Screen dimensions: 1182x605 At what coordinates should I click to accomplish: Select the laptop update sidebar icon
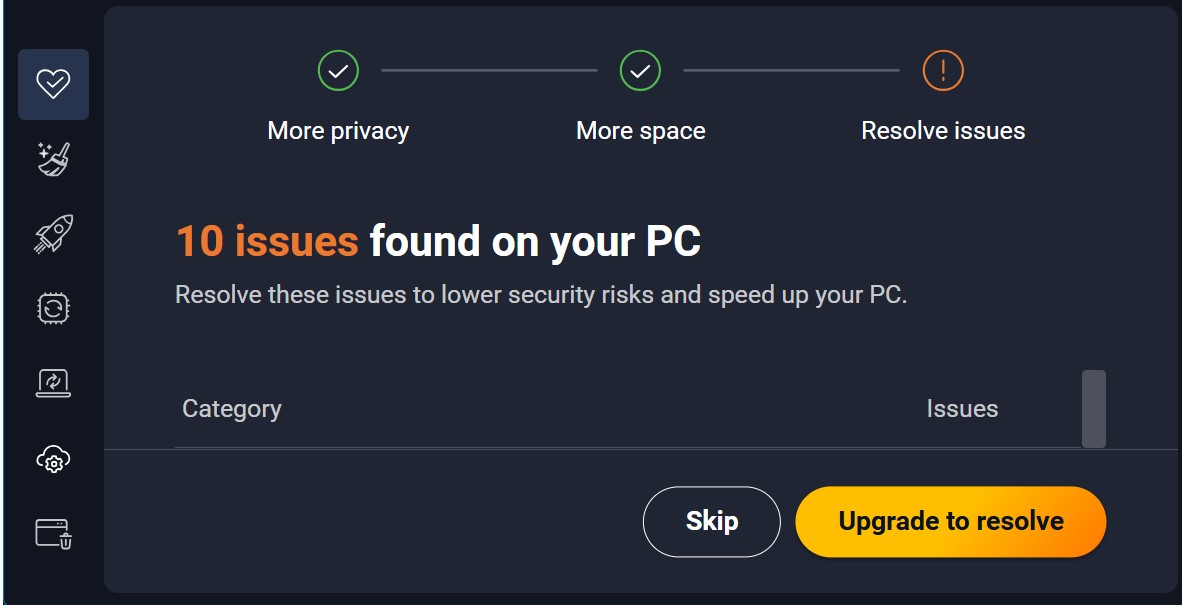pyautogui.click(x=53, y=383)
